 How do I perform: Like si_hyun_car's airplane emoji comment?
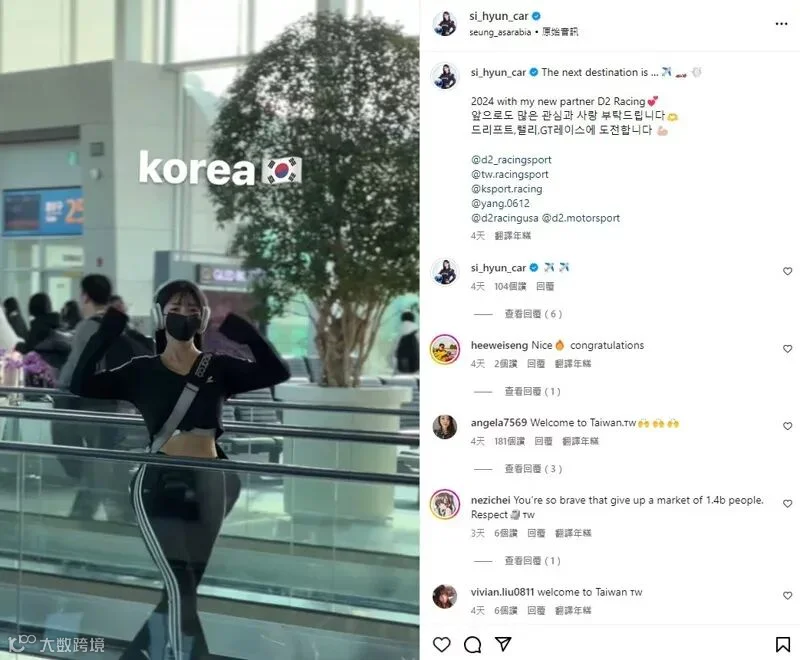pos(787,271)
